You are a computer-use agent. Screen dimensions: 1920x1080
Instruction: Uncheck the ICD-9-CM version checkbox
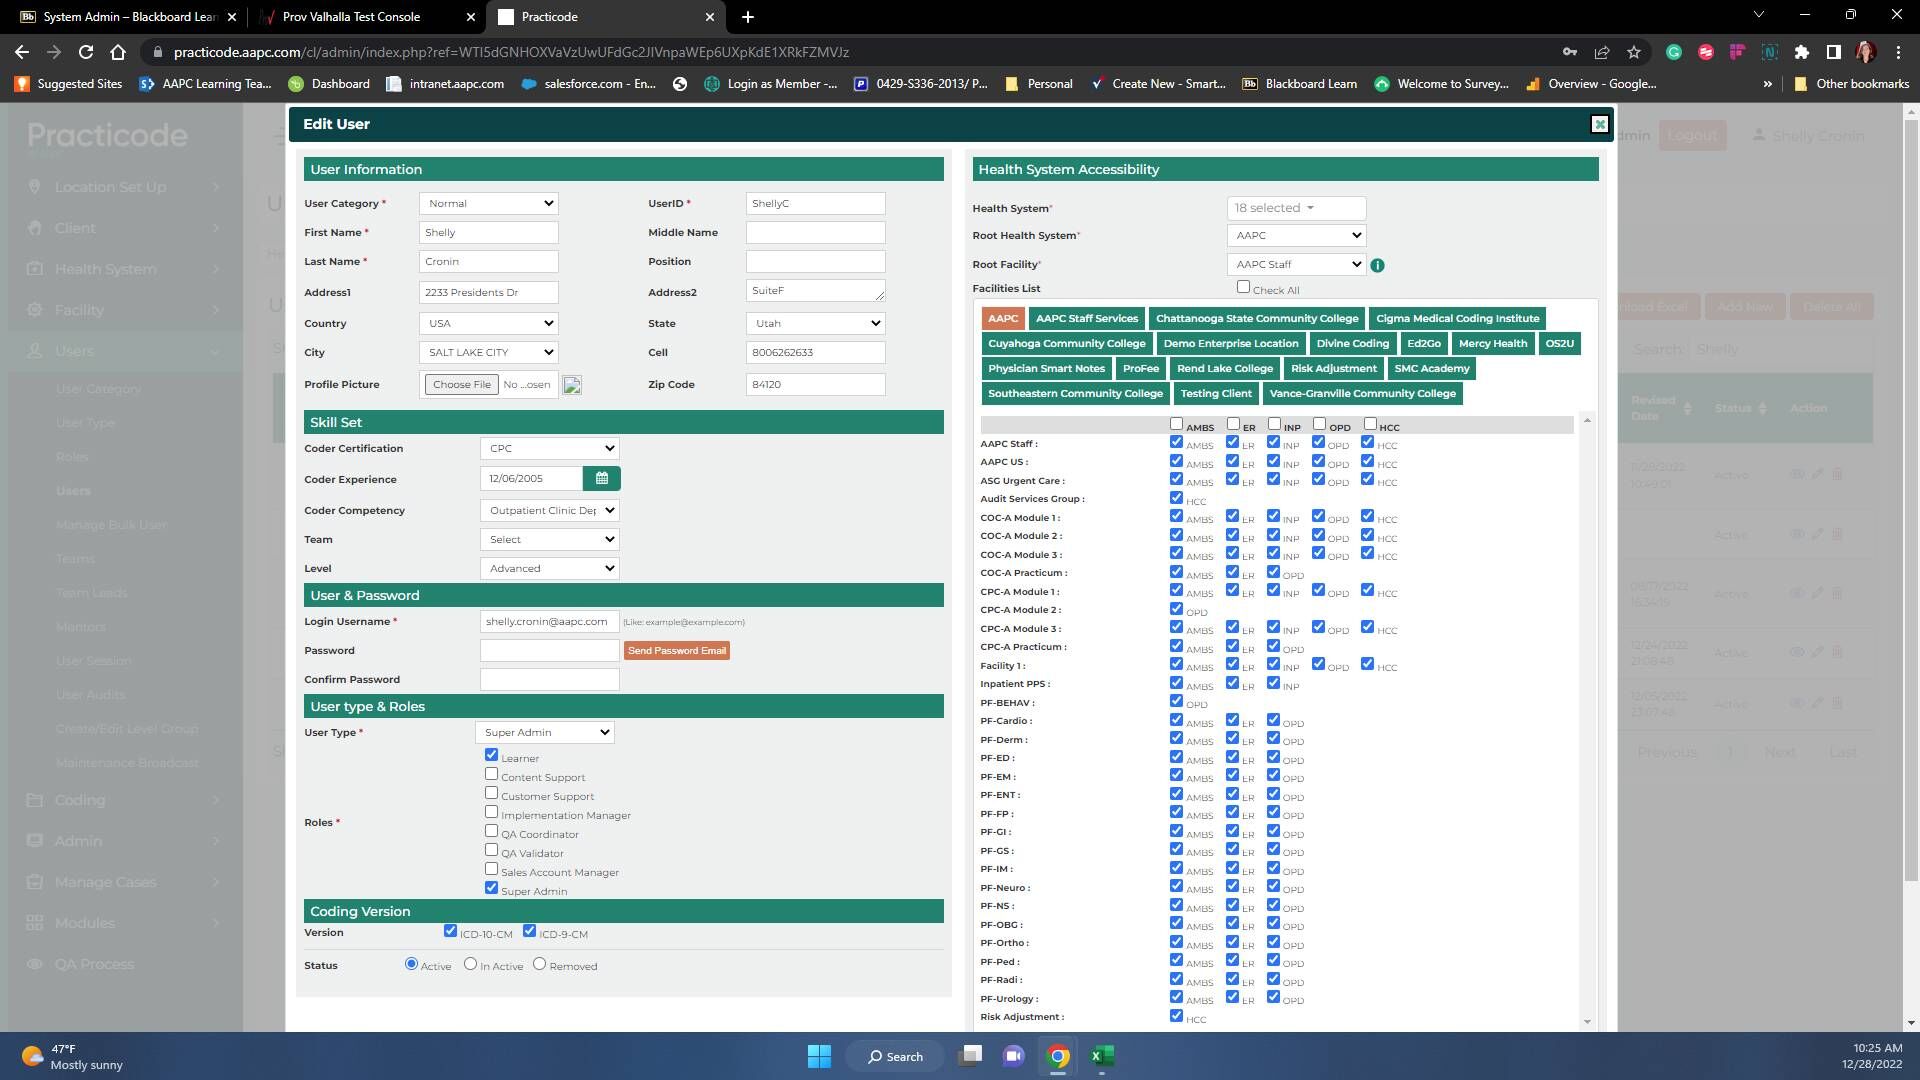(529, 931)
